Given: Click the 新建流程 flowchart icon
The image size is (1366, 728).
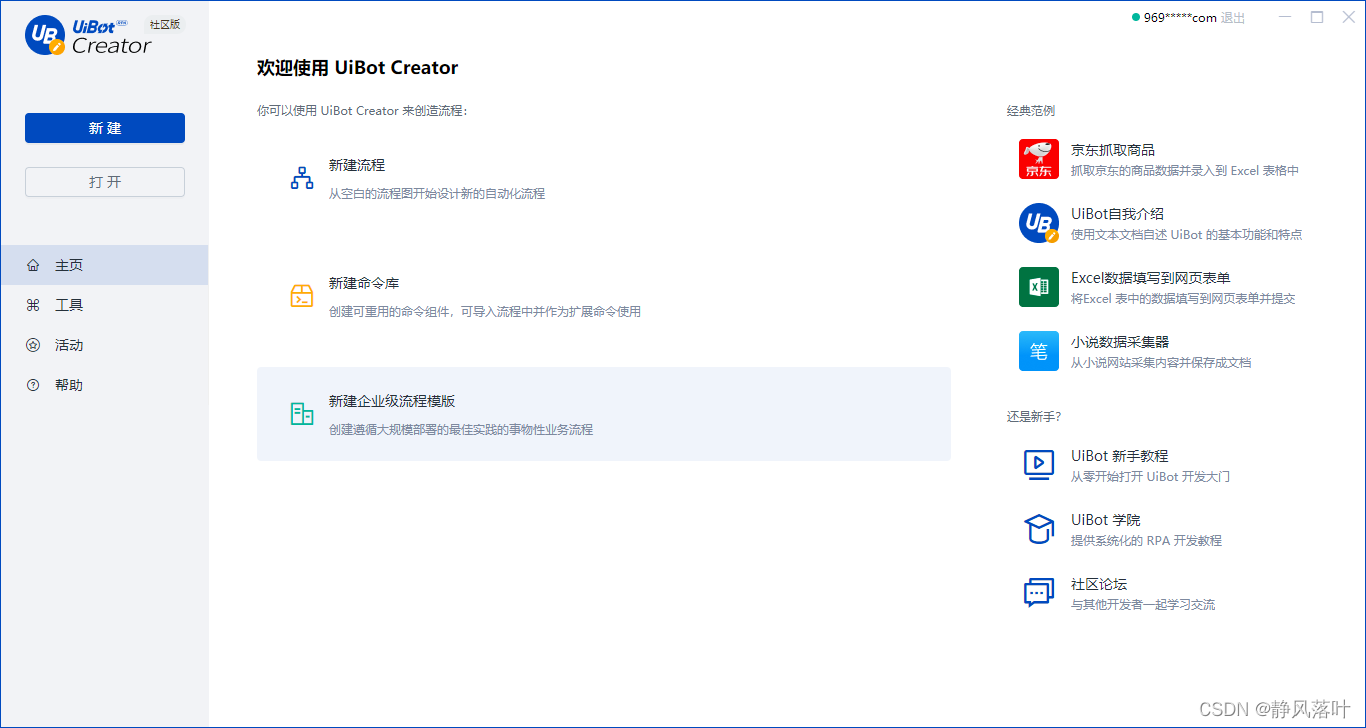Looking at the screenshot, I should click(x=302, y=179).
